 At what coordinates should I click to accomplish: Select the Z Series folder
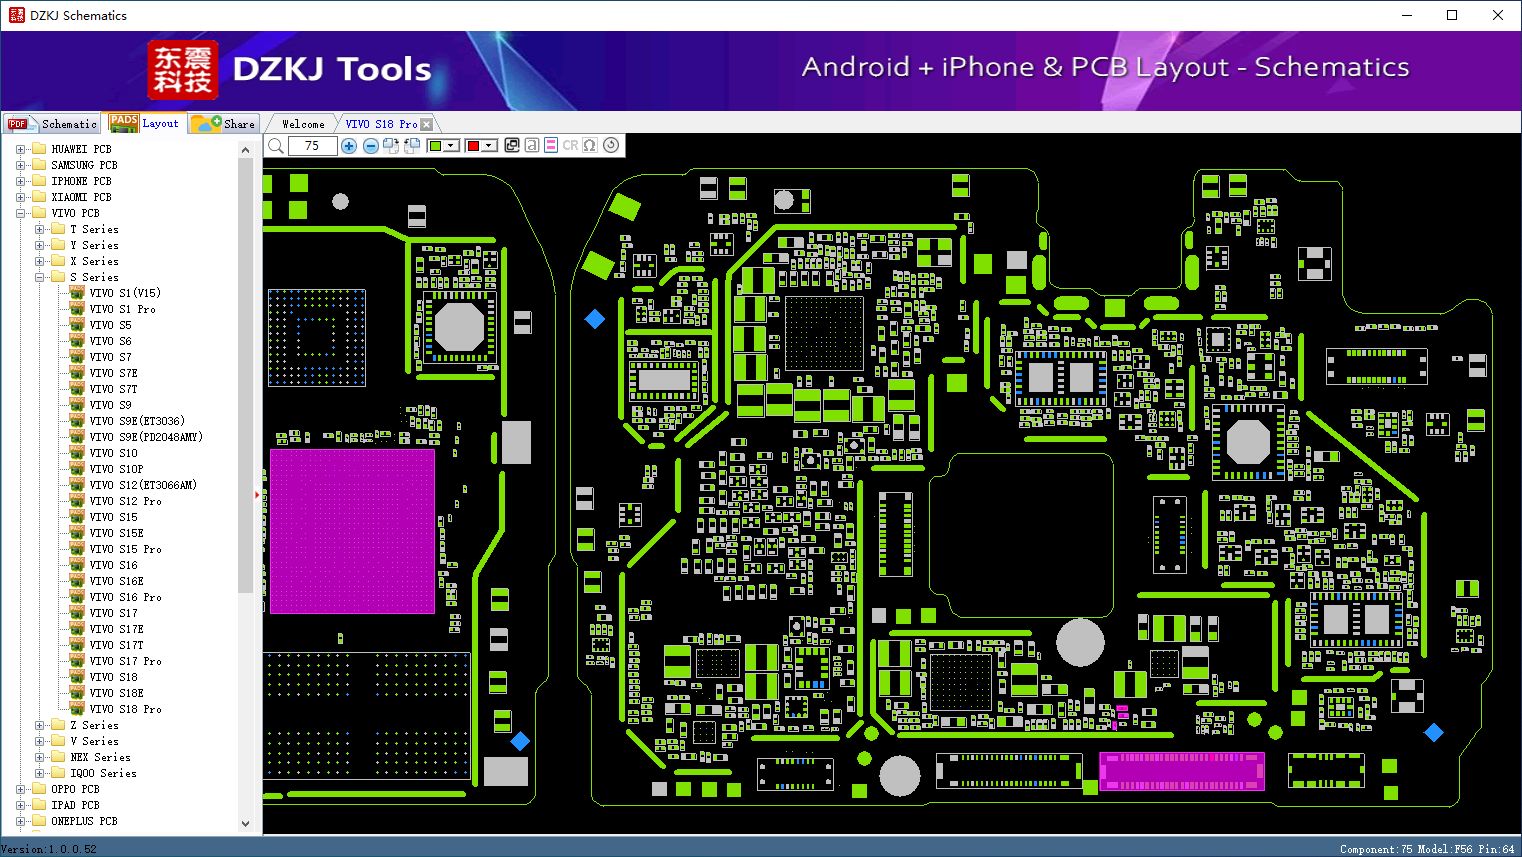(94, 725)
